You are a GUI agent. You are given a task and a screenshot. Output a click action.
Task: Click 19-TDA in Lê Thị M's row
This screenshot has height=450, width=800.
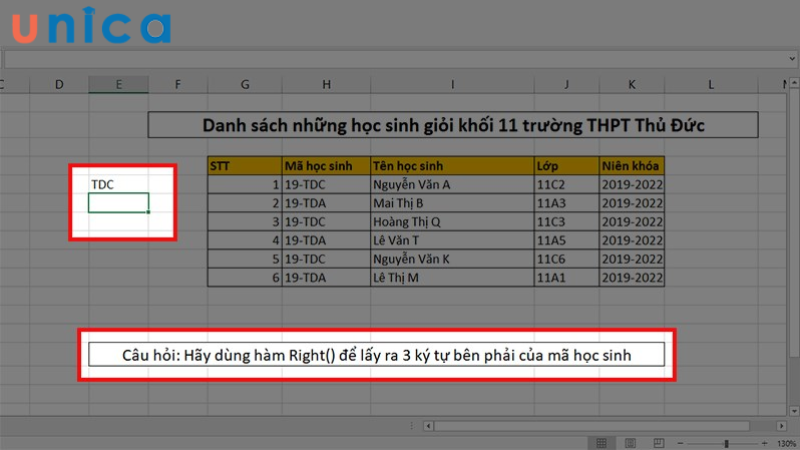point(327,278)
